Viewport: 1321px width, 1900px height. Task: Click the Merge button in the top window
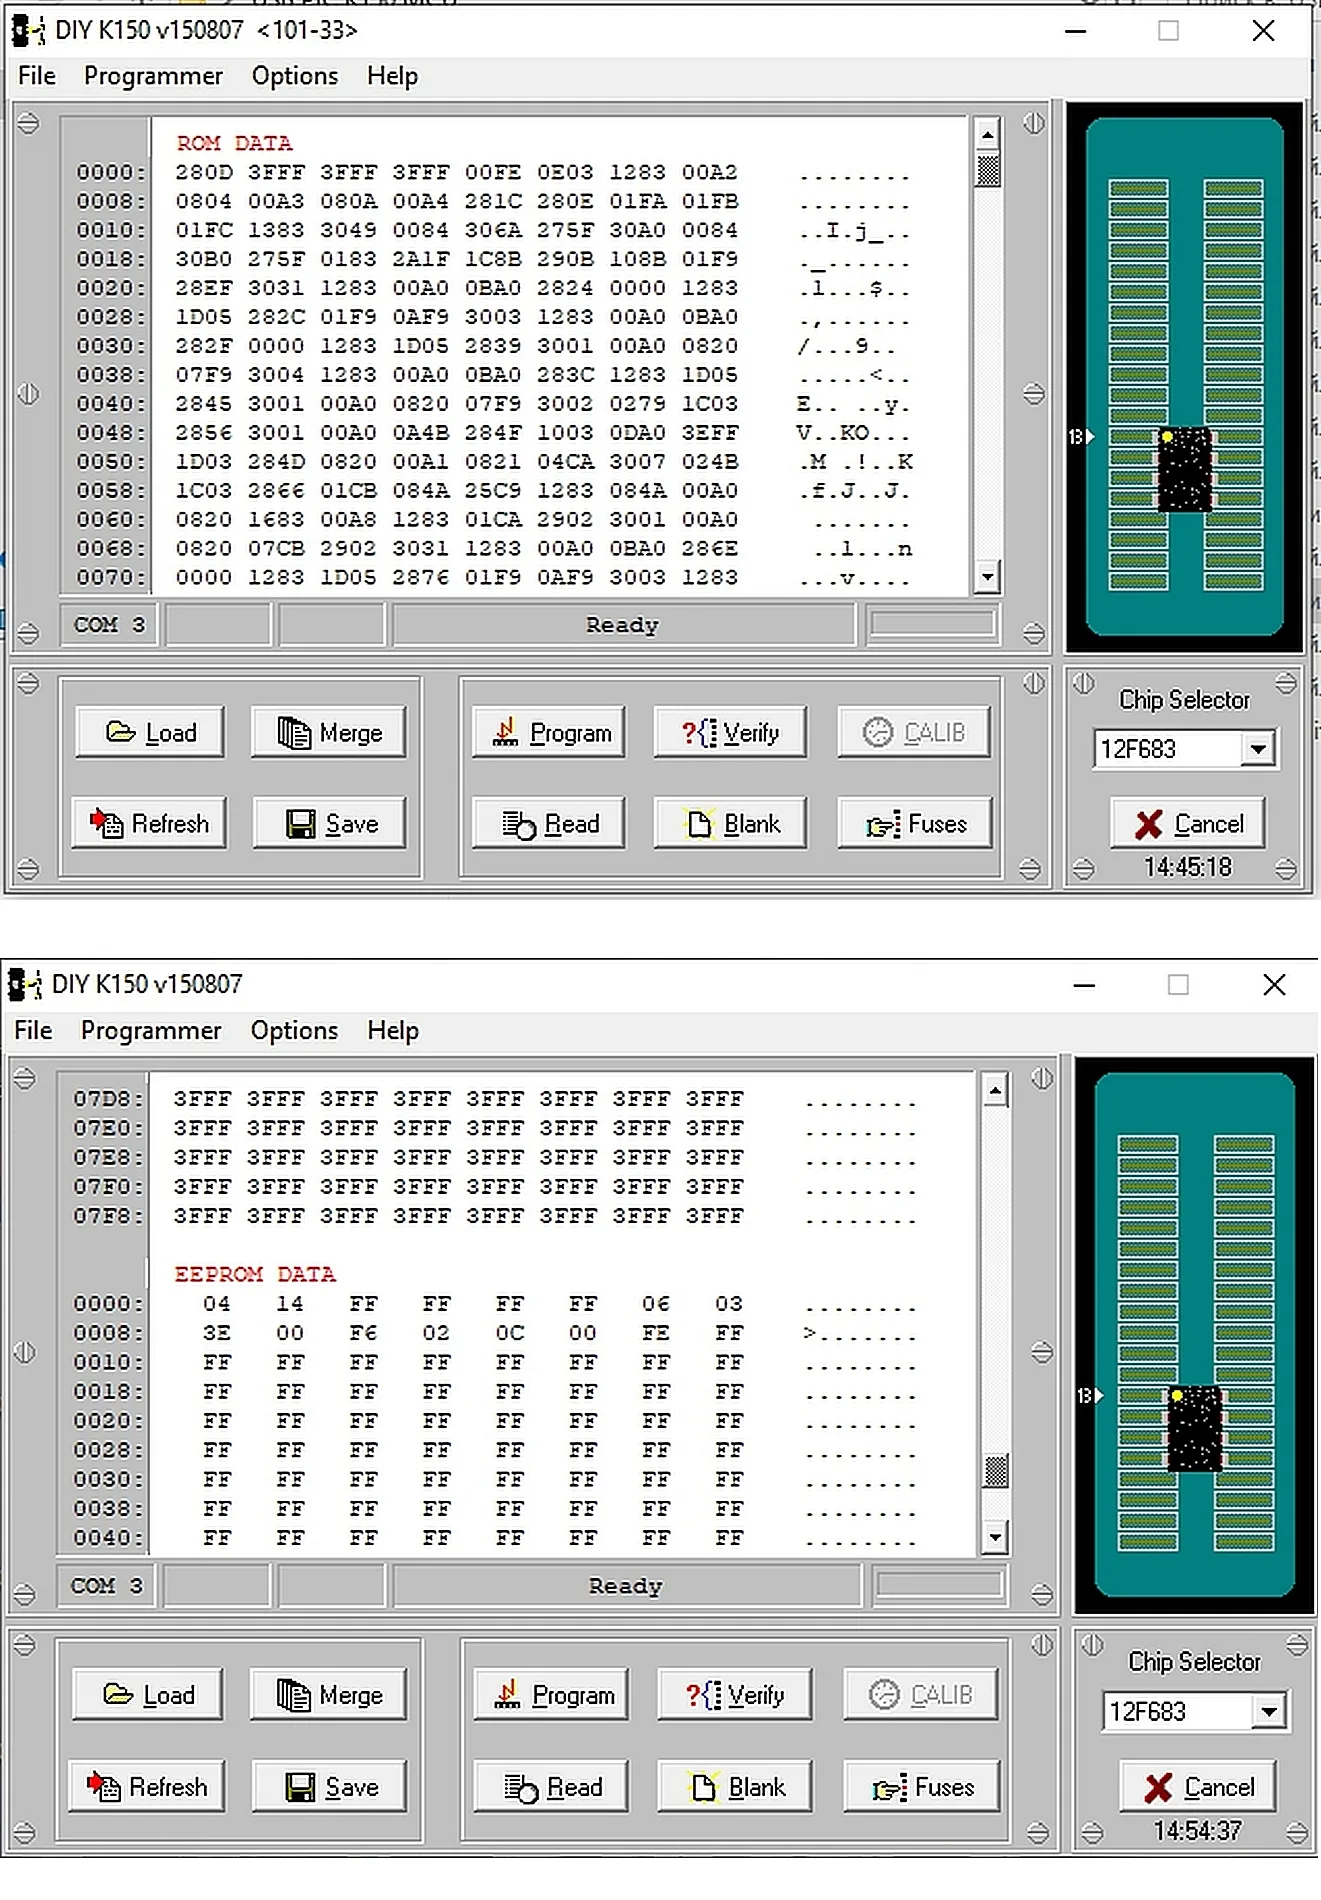click(x=329, y=733)
